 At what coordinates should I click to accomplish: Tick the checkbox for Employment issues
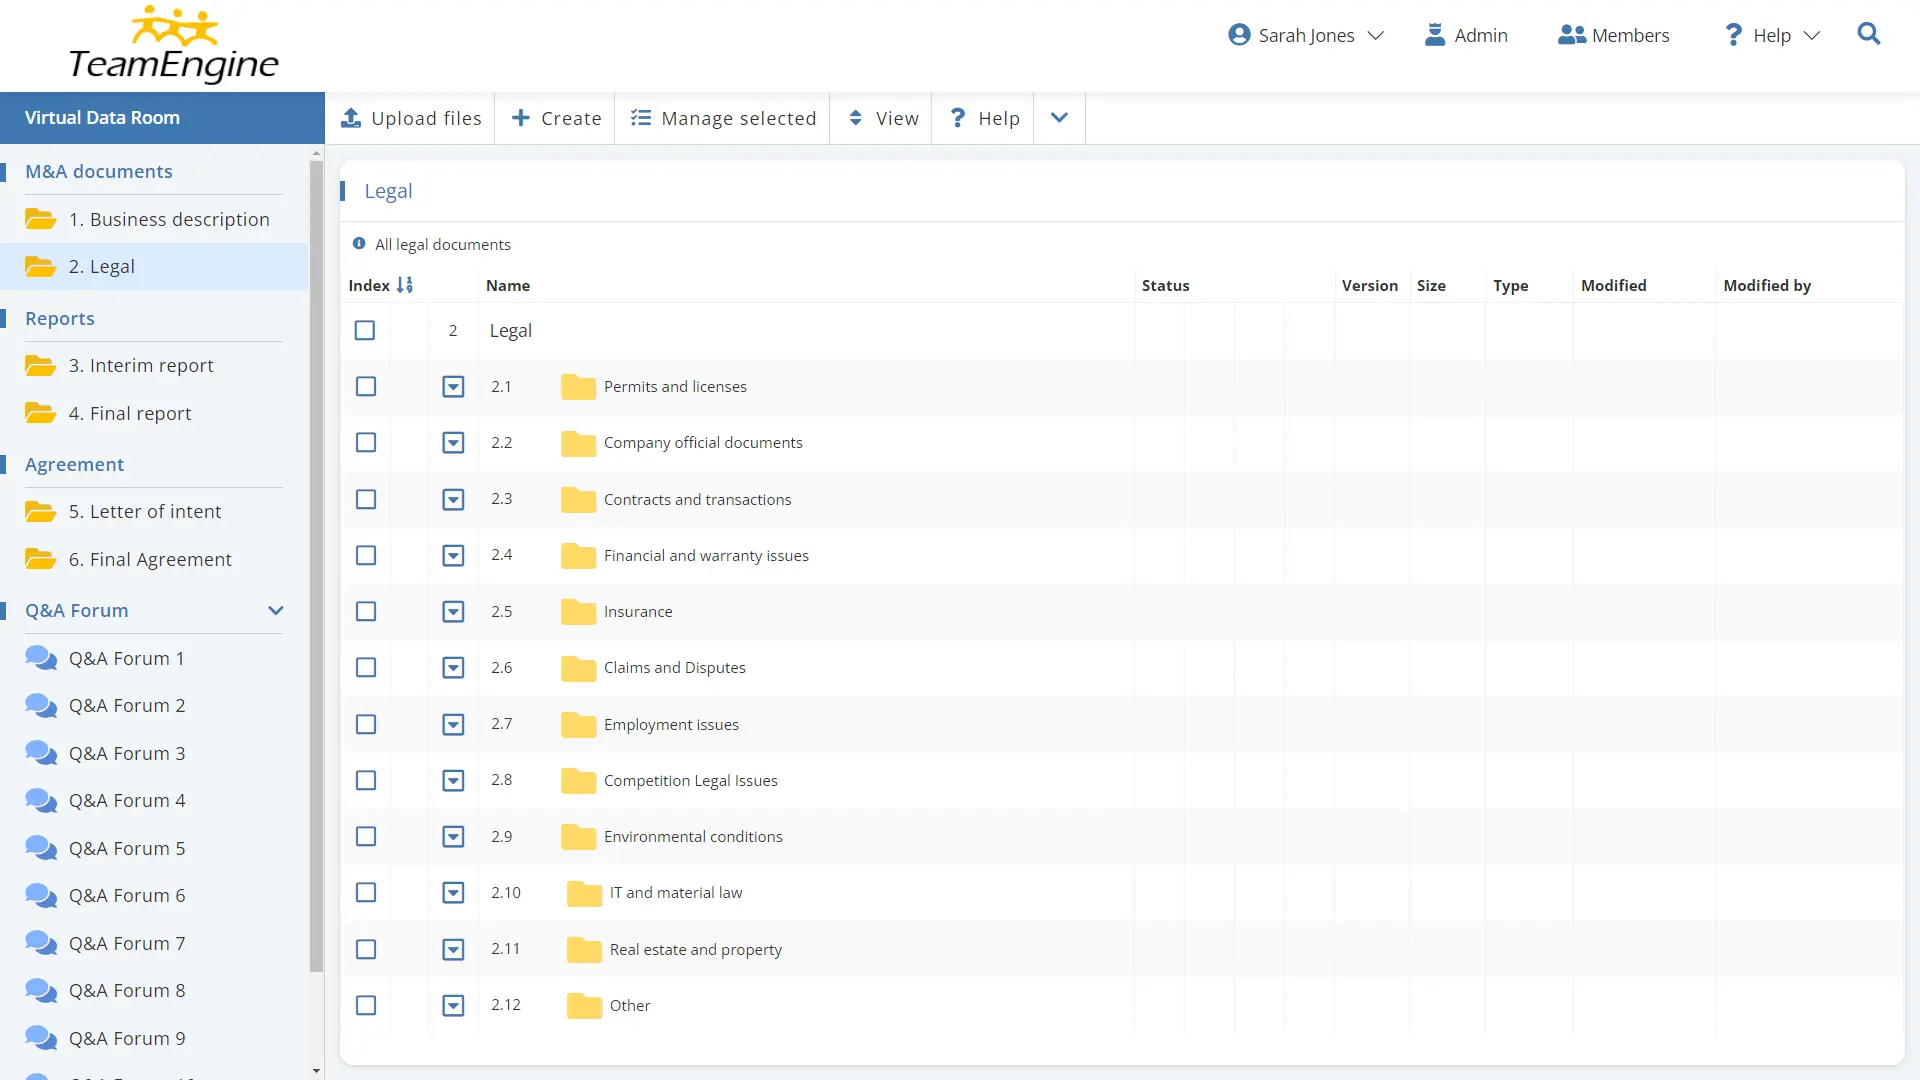[x=366, y=724]
